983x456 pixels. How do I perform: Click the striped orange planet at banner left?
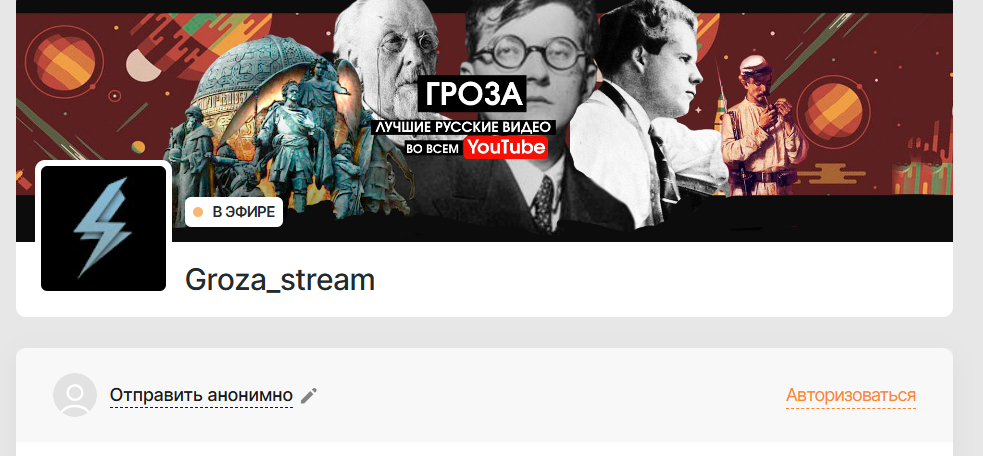(x=65, y=62)
